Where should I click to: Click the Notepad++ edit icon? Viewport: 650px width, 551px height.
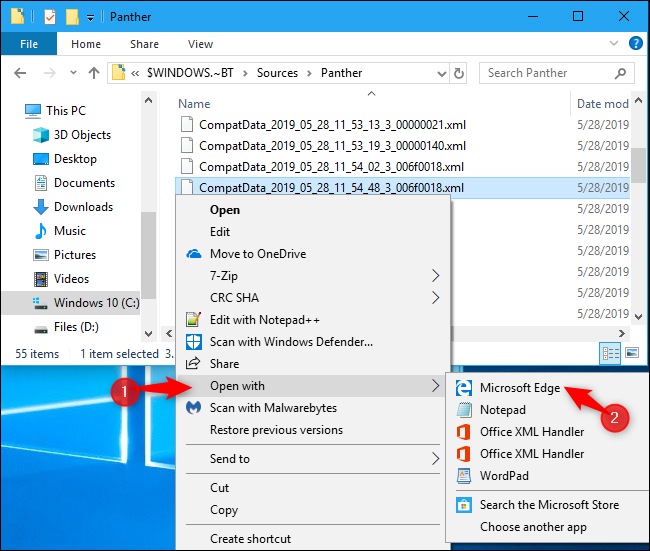point(194,320)
